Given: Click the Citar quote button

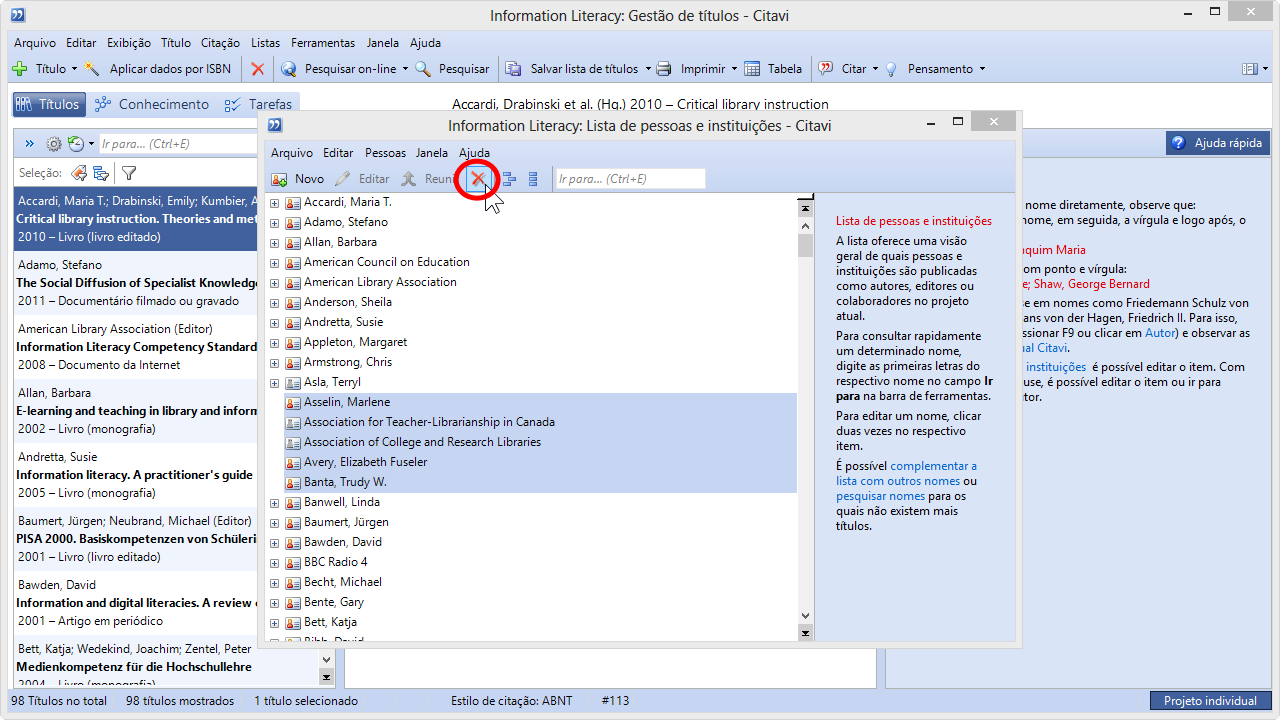Looking at the screenshot, I should click(843, 69).
